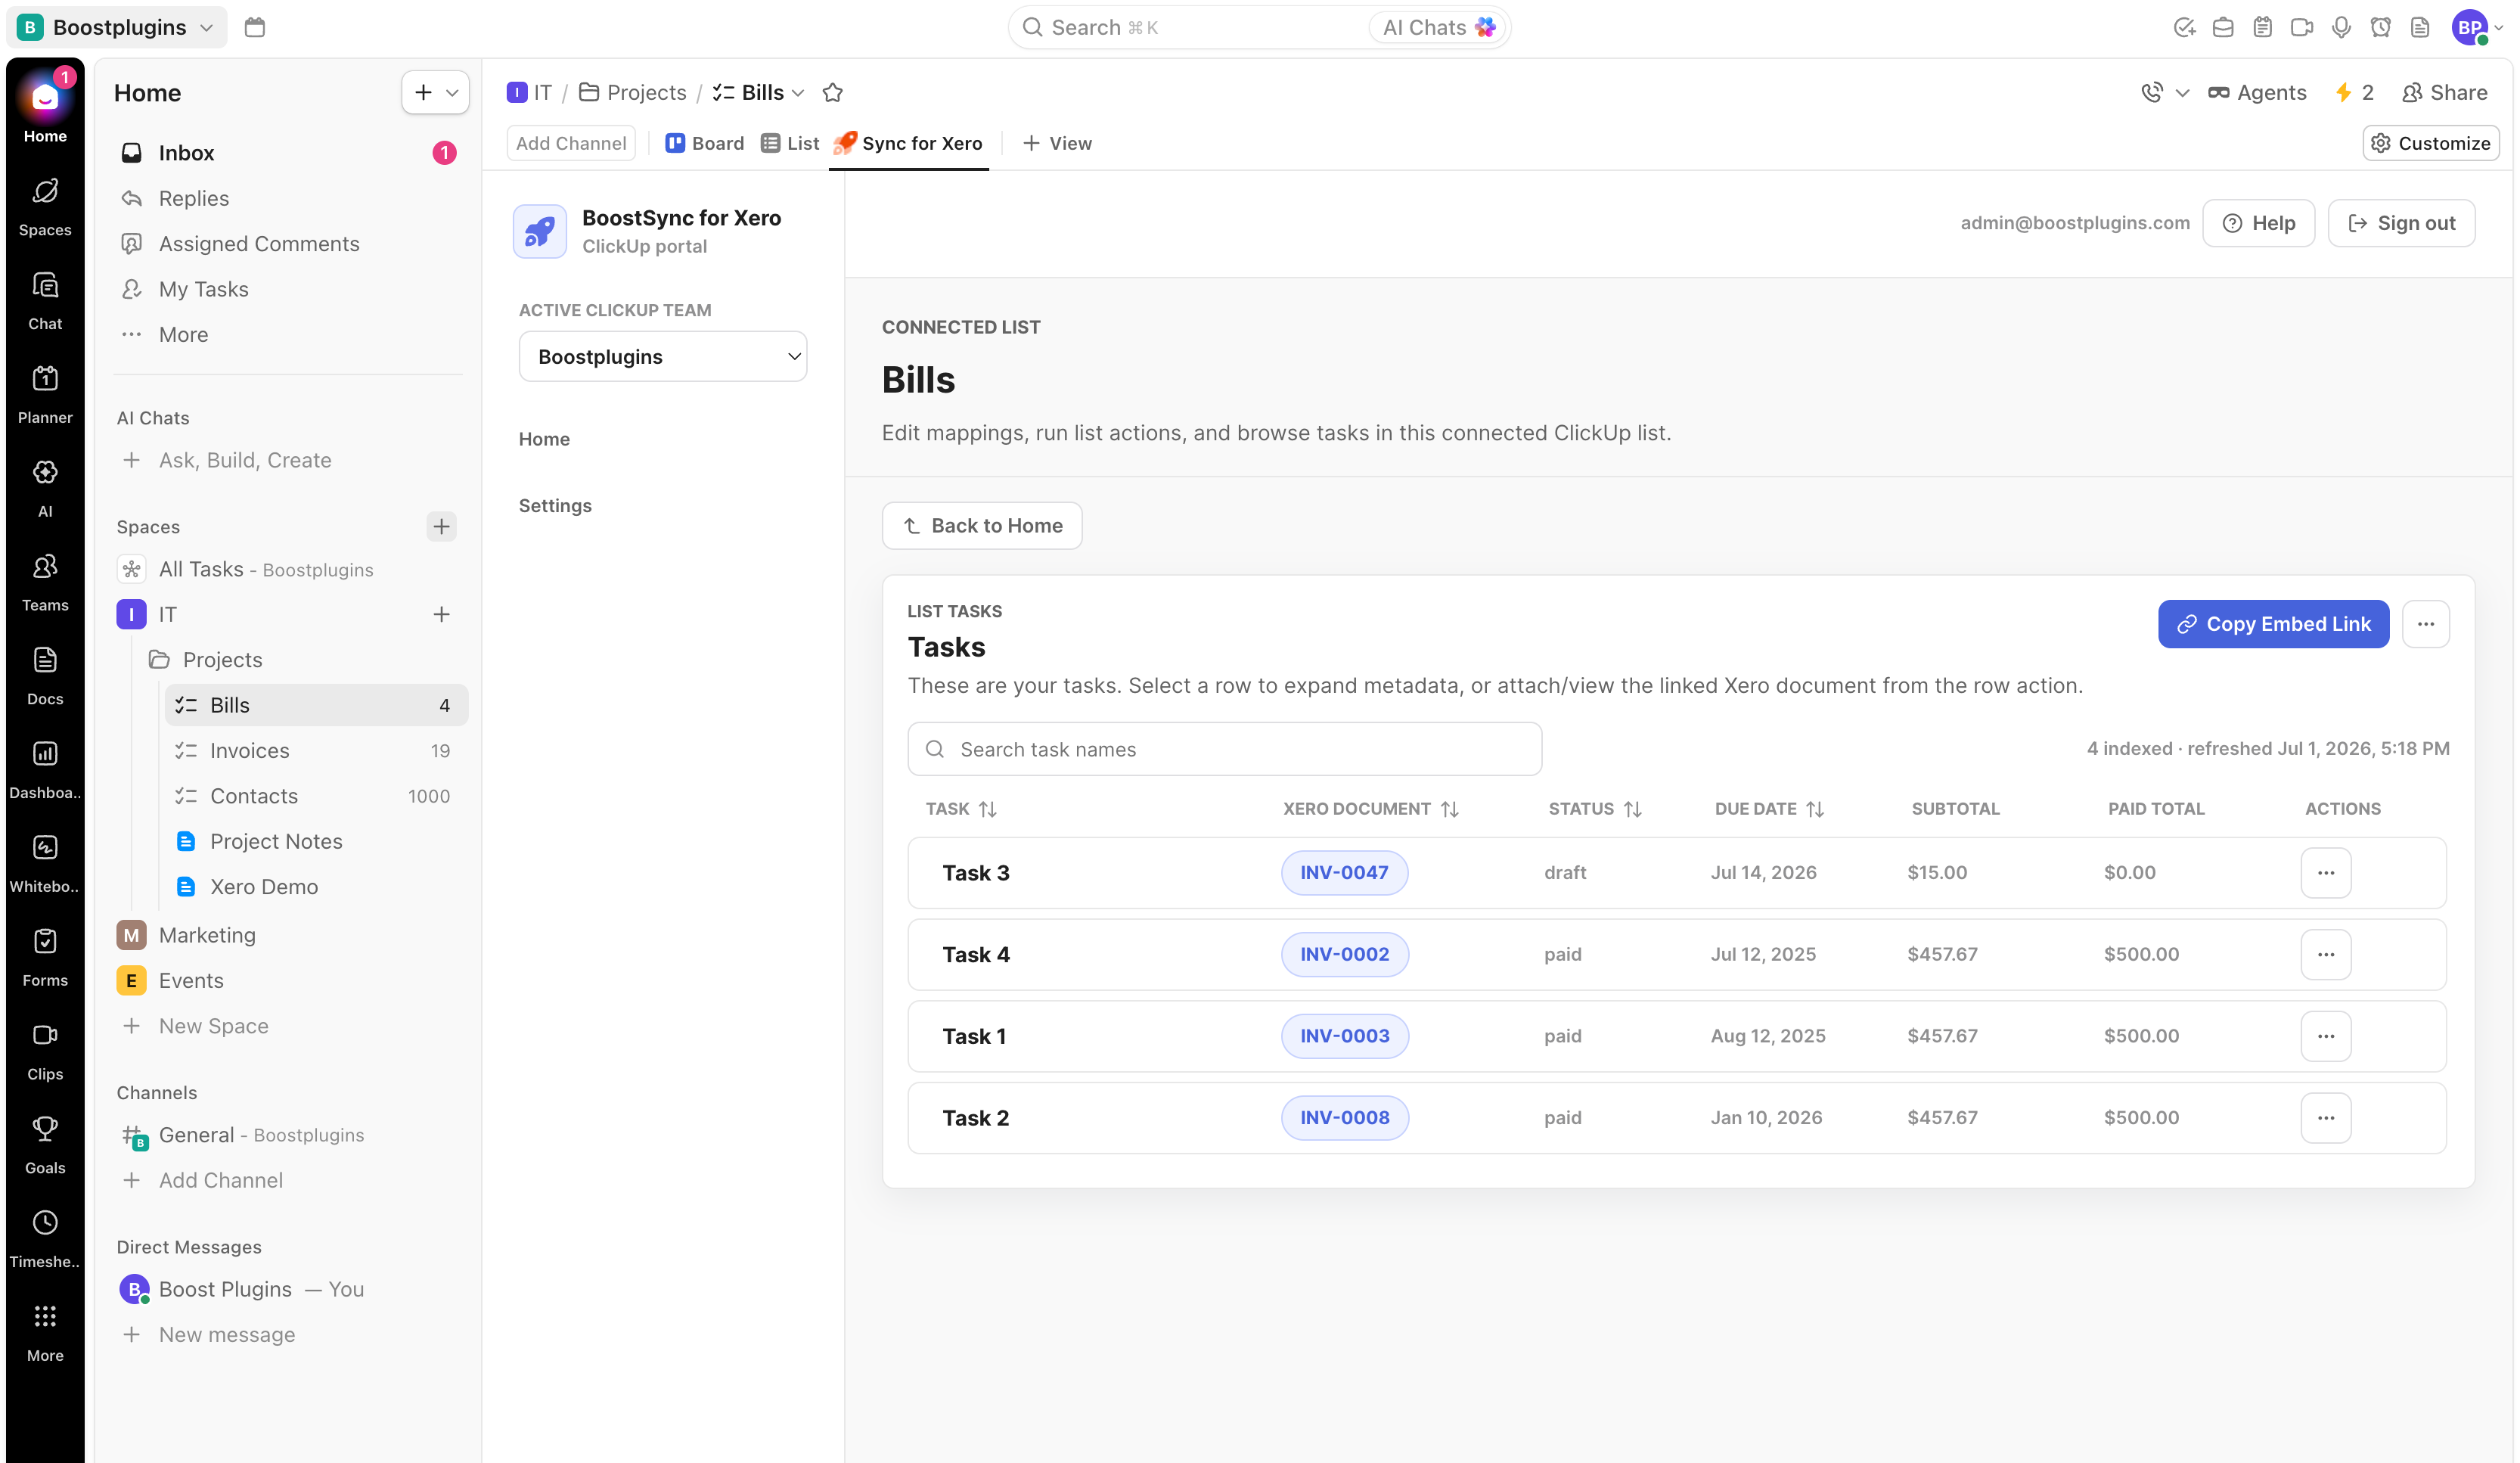
Task: Open the document icon in top bar
Action: point(2420,27)
